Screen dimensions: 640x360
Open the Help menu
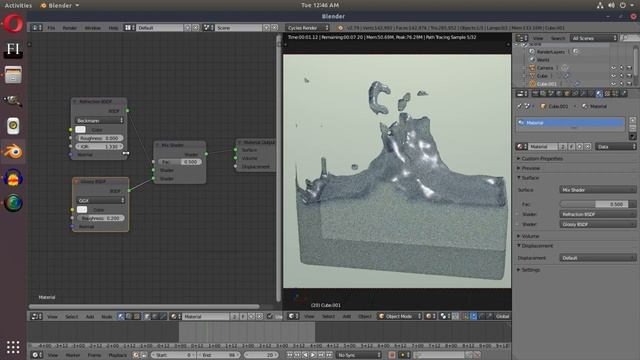pos(113,28)
